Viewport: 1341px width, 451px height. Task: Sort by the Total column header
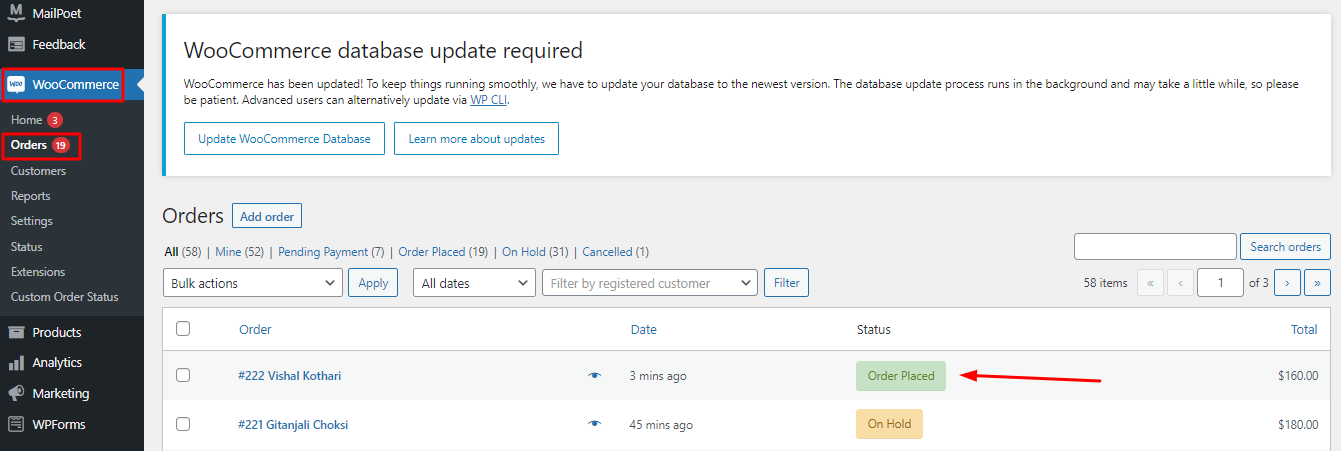coord(1304,329)
